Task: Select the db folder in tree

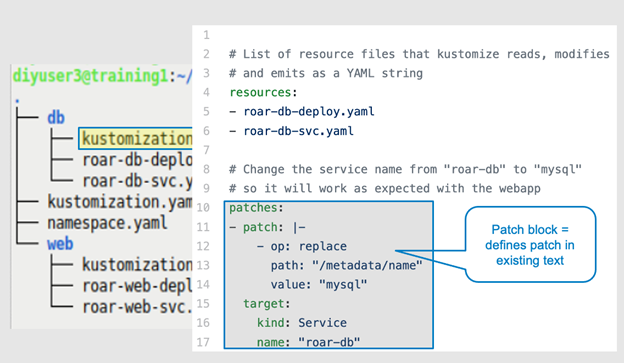Action: click(56, 118)
